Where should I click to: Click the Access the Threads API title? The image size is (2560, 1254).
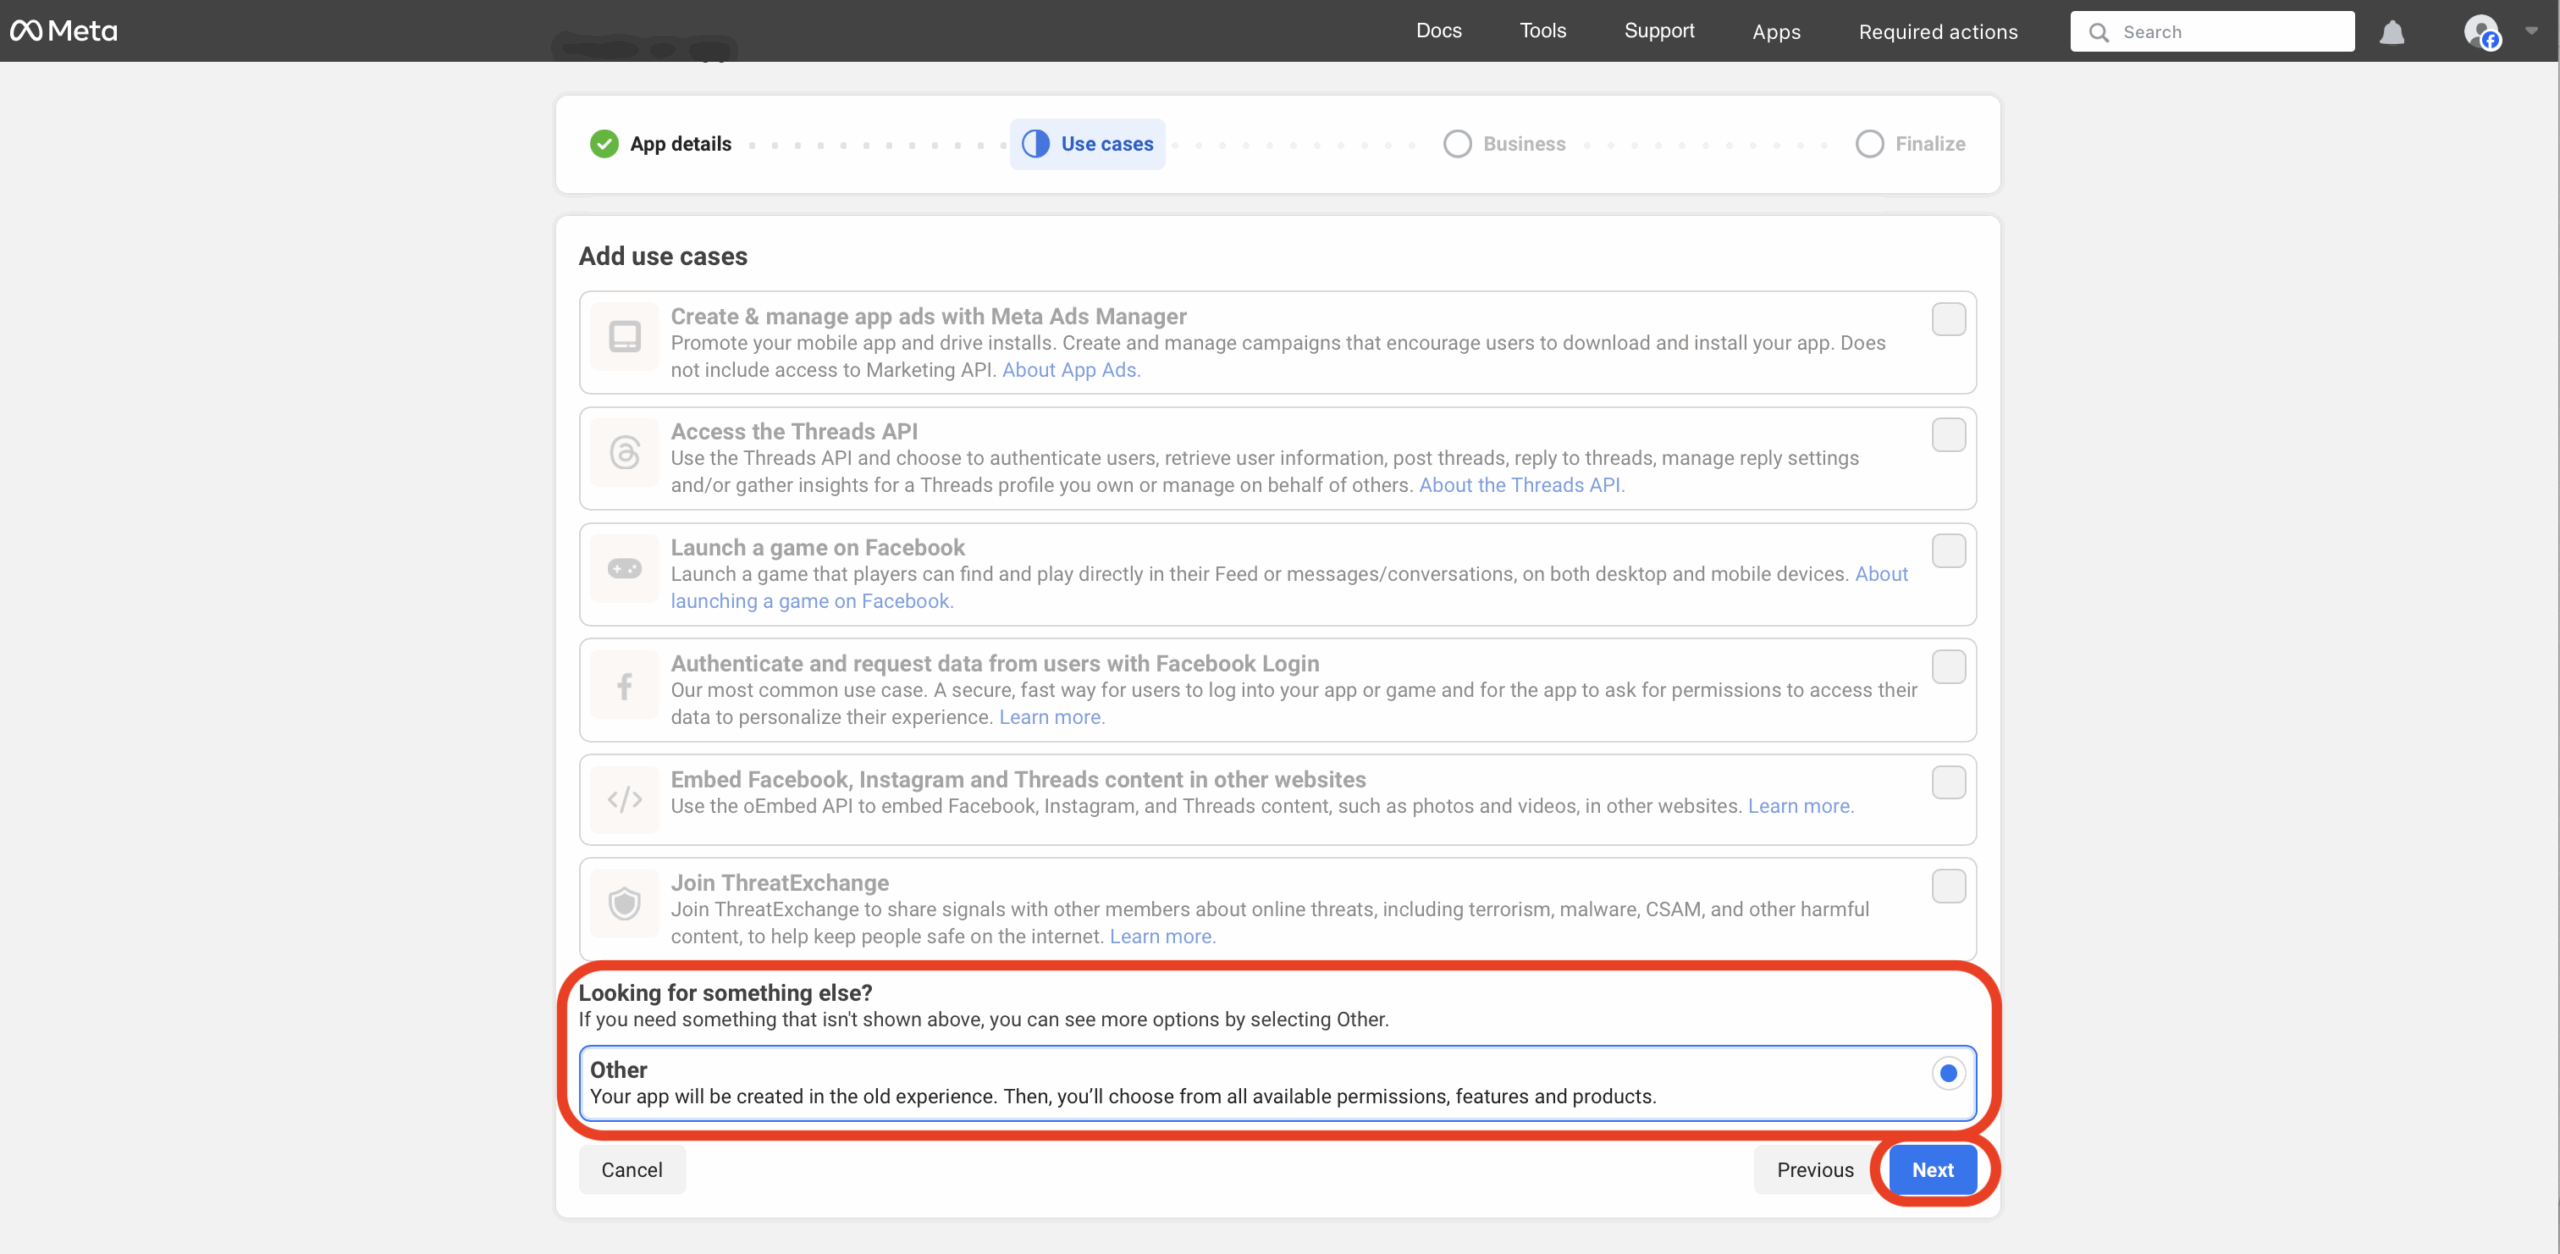pos(794,431)
